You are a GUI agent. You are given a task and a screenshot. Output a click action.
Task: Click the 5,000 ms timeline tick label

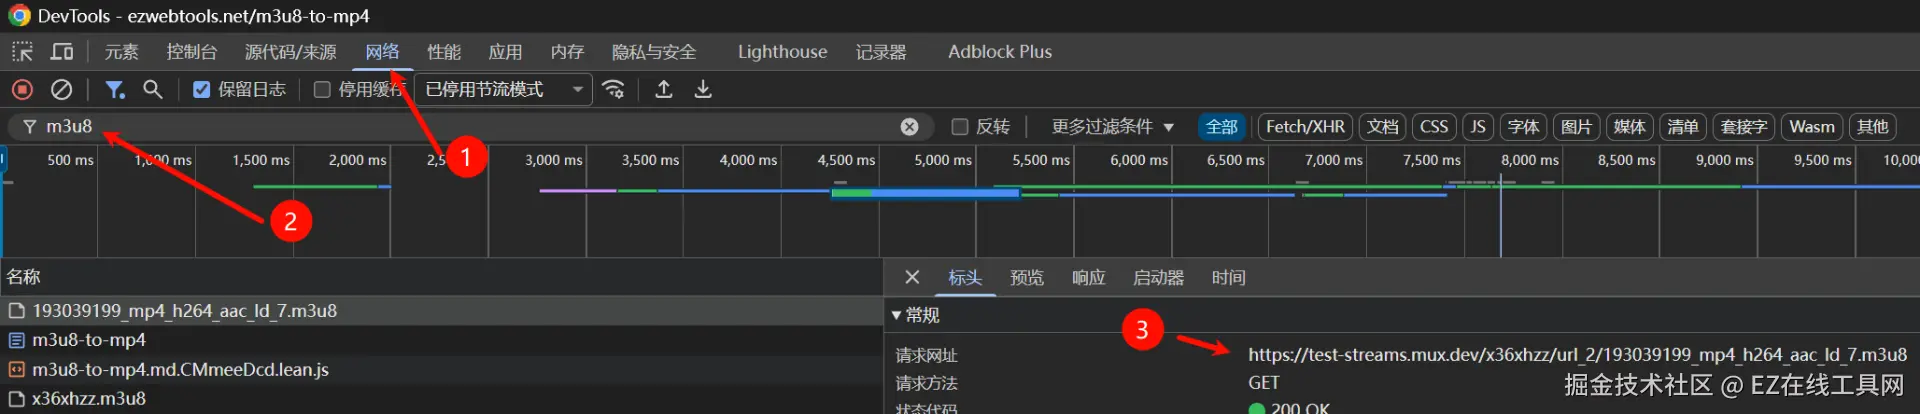[x=943, y=160]
